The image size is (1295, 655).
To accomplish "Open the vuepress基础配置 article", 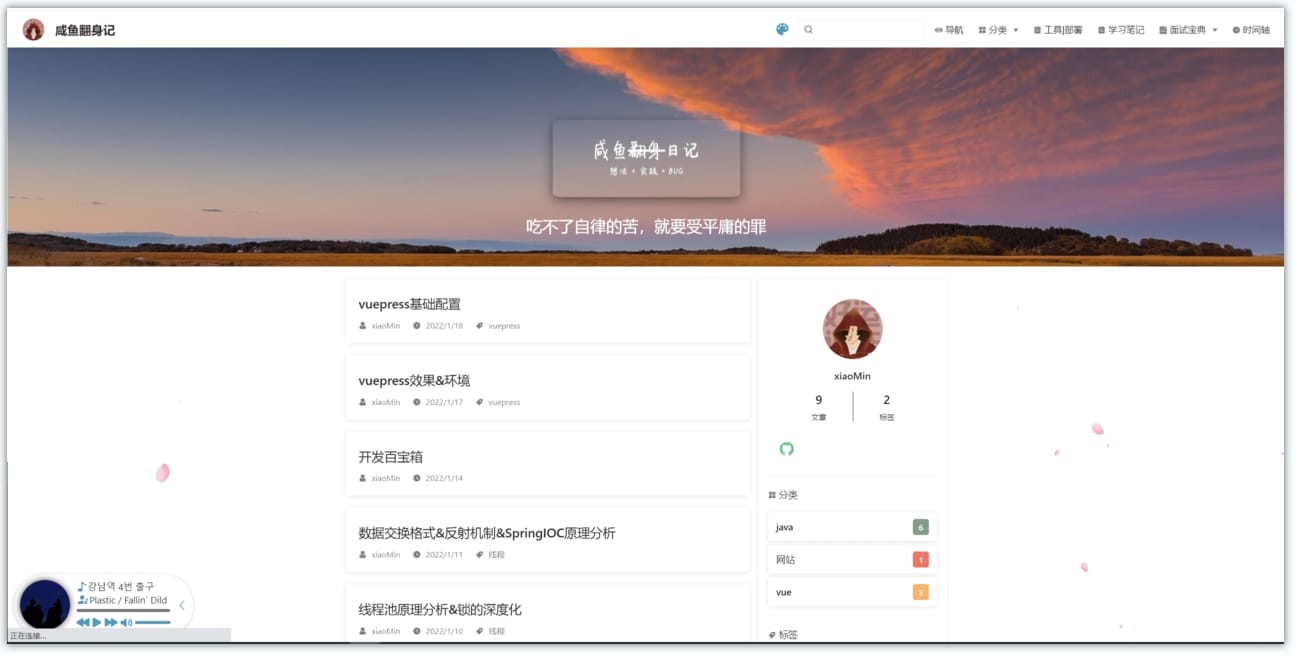I will tap(409, 304).
